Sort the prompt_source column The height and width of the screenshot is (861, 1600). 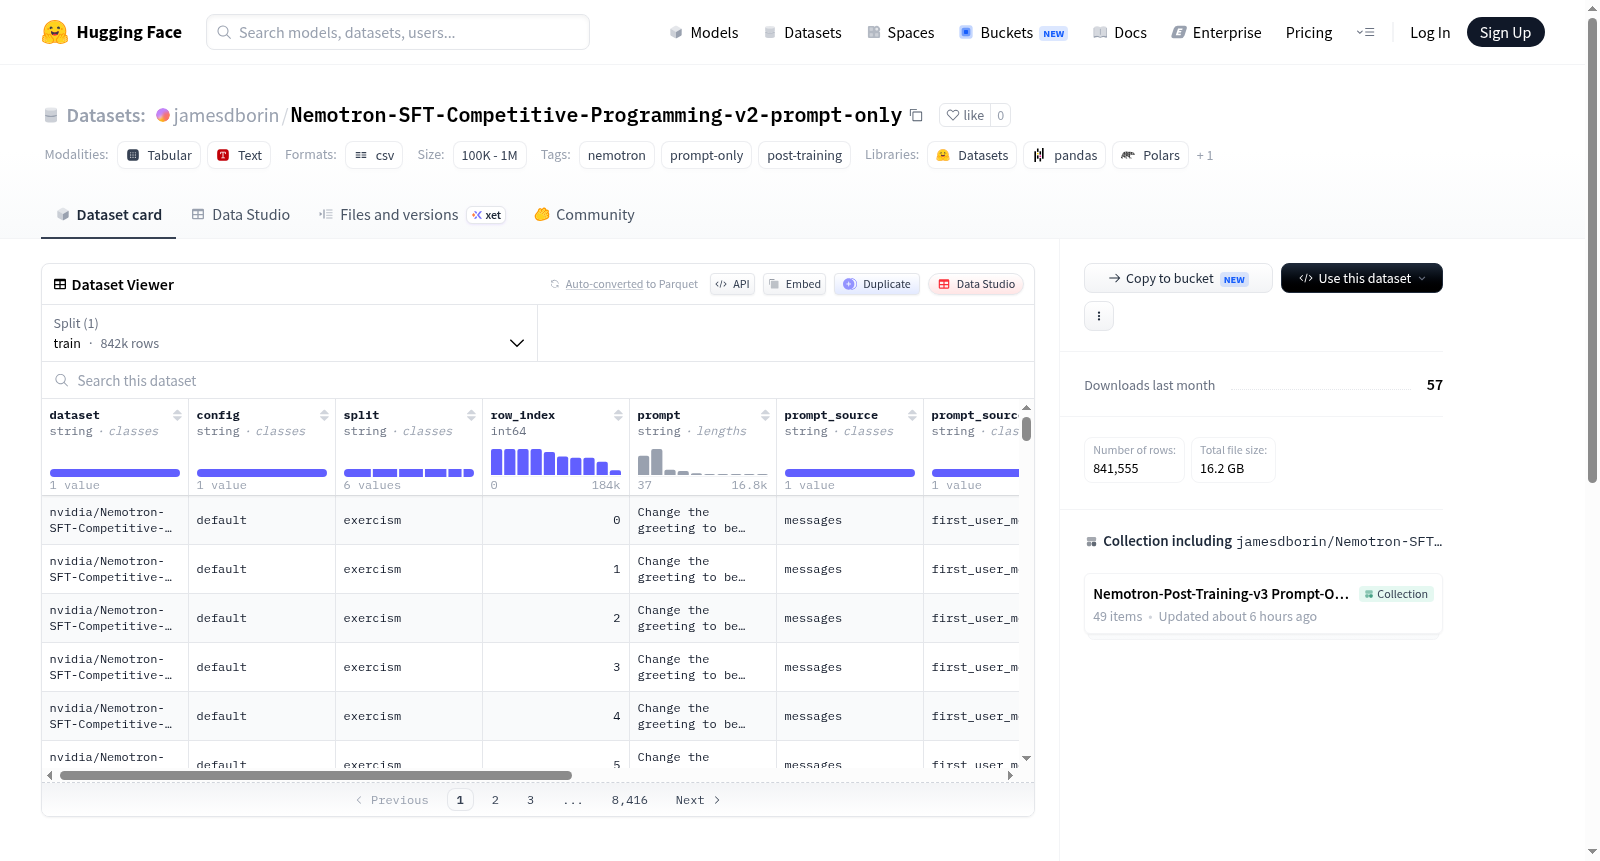coord(912,415)
